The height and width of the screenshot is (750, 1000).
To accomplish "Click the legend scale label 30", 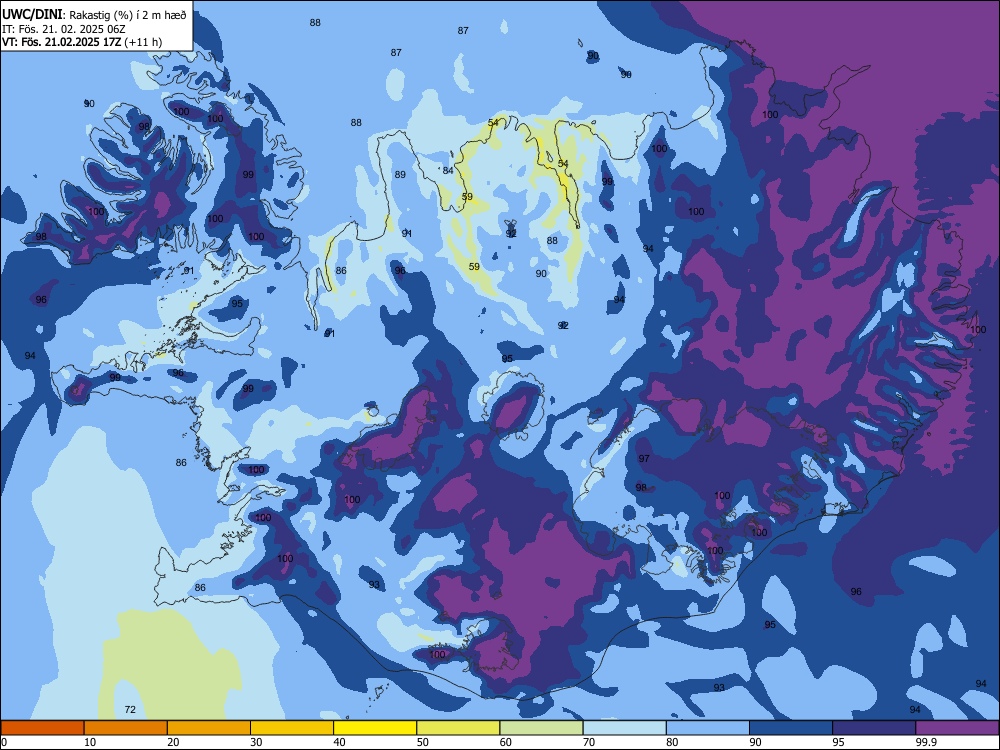I will coord(256,742).
